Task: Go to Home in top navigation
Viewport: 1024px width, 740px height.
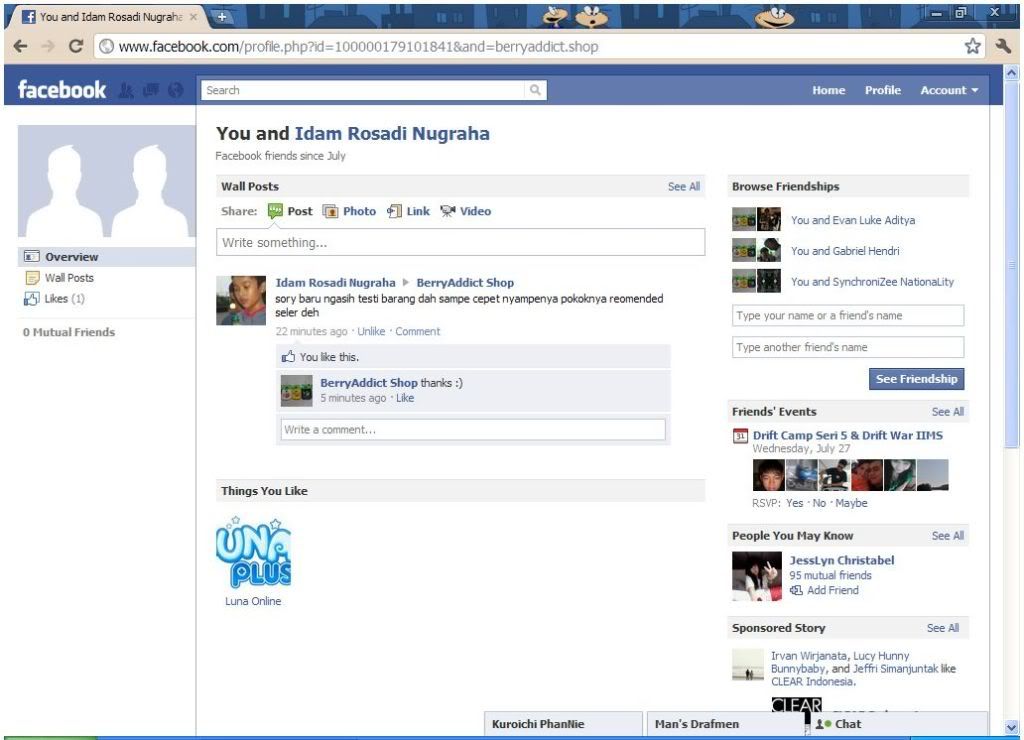Action: 829,90
